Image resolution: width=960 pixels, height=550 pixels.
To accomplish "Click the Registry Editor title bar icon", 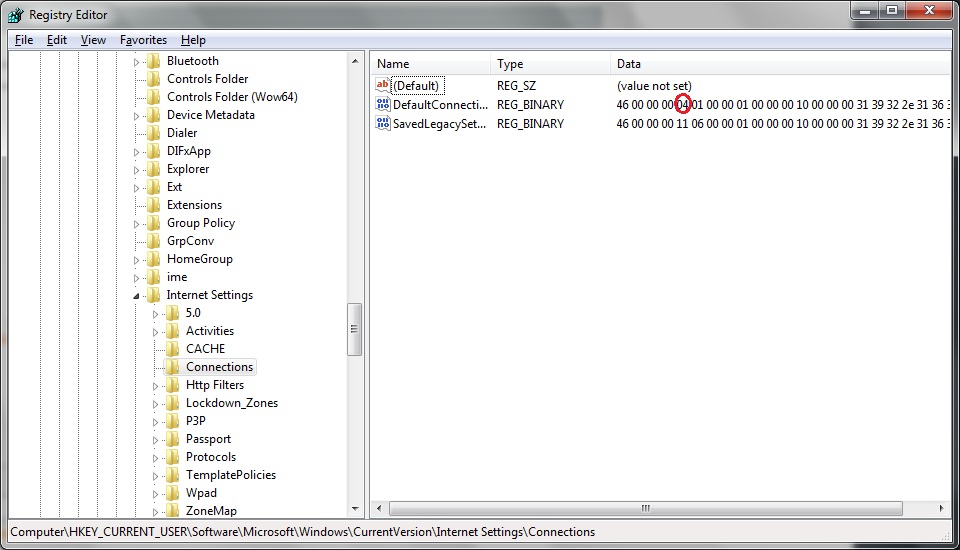I will point(16,15).
